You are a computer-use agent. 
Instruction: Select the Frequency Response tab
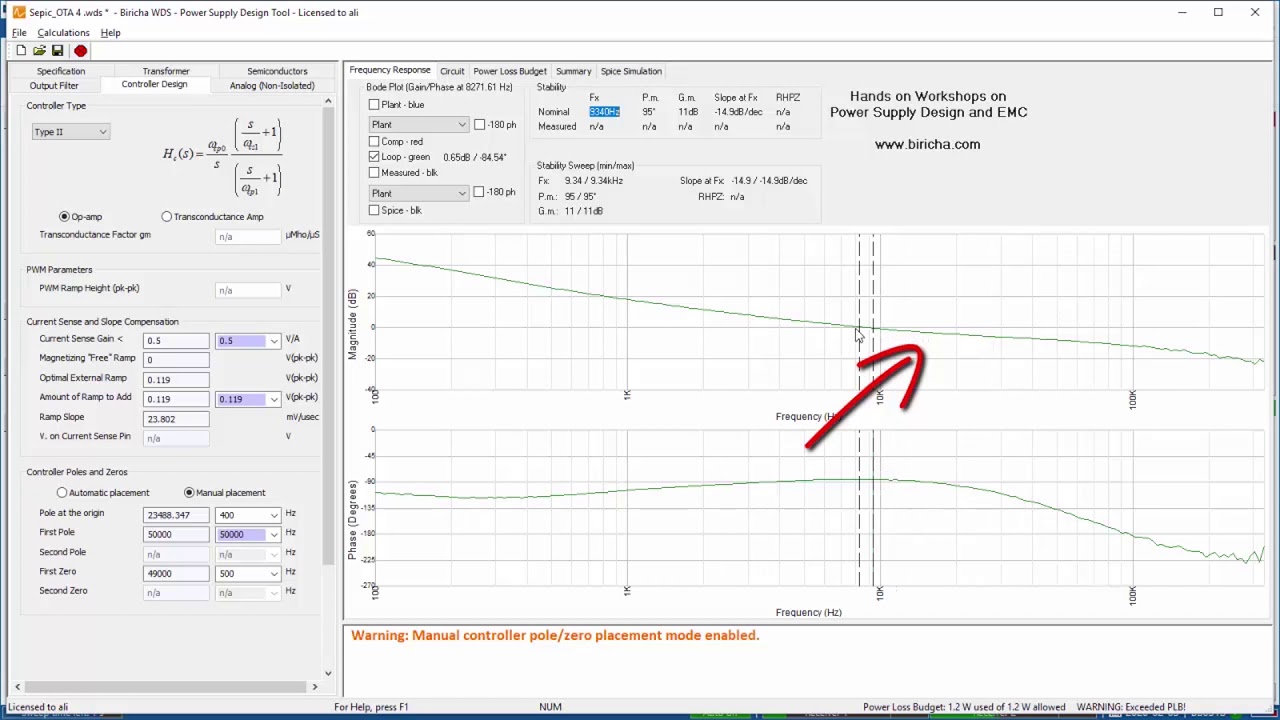[390, 70]
